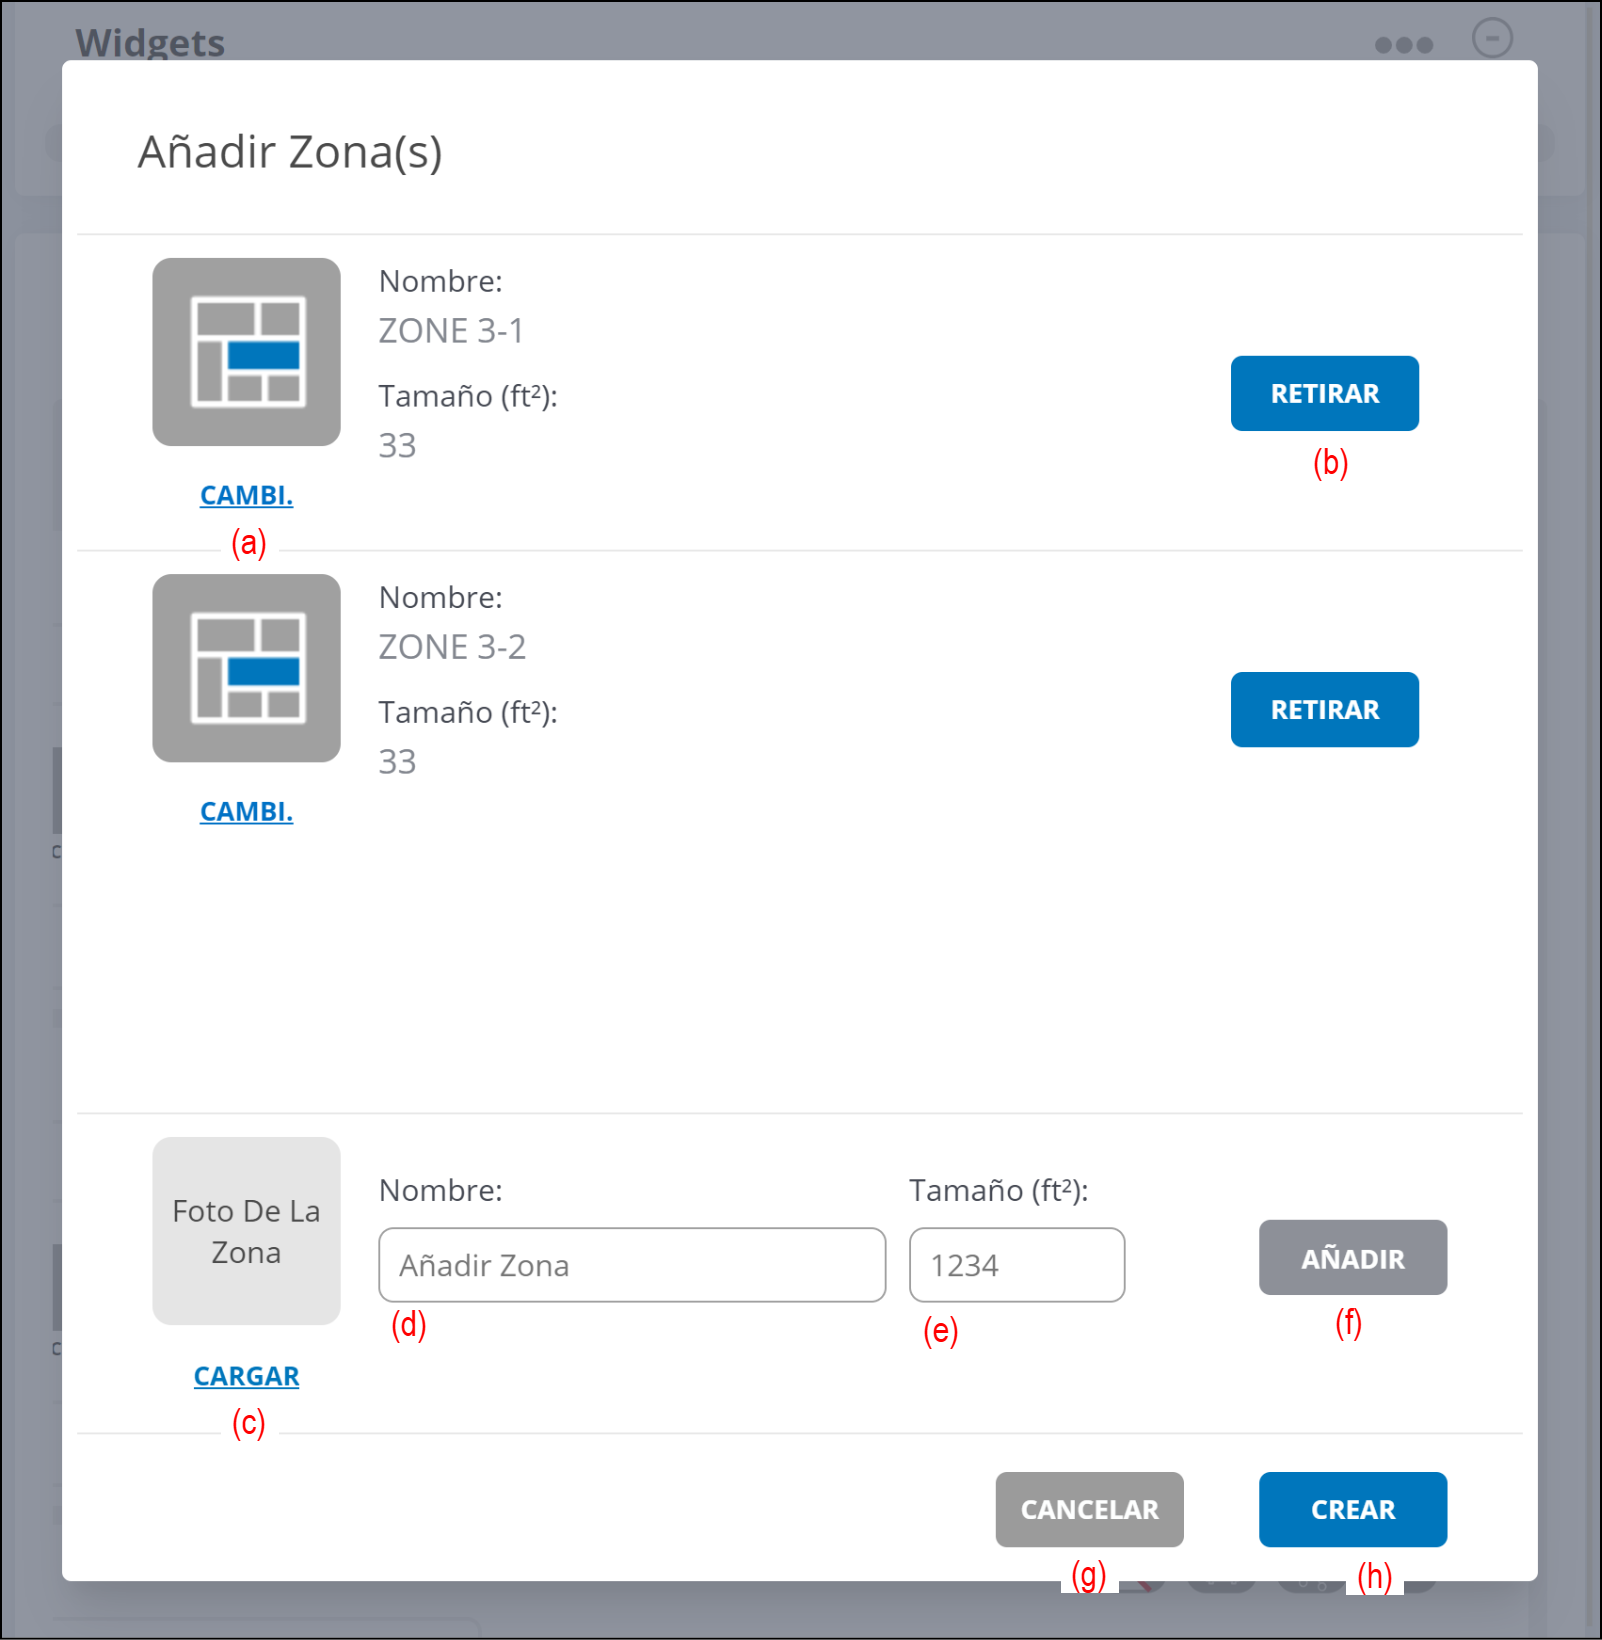Click the Añadir Zona(s) dialog title
The image size is (1602, 1640).
pyautogui.click(x=290, y=152)
